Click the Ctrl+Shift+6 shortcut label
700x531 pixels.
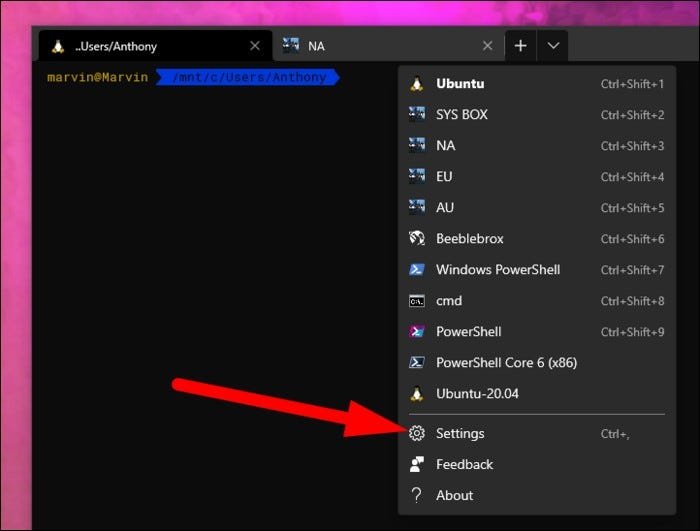tap(632, 239)
